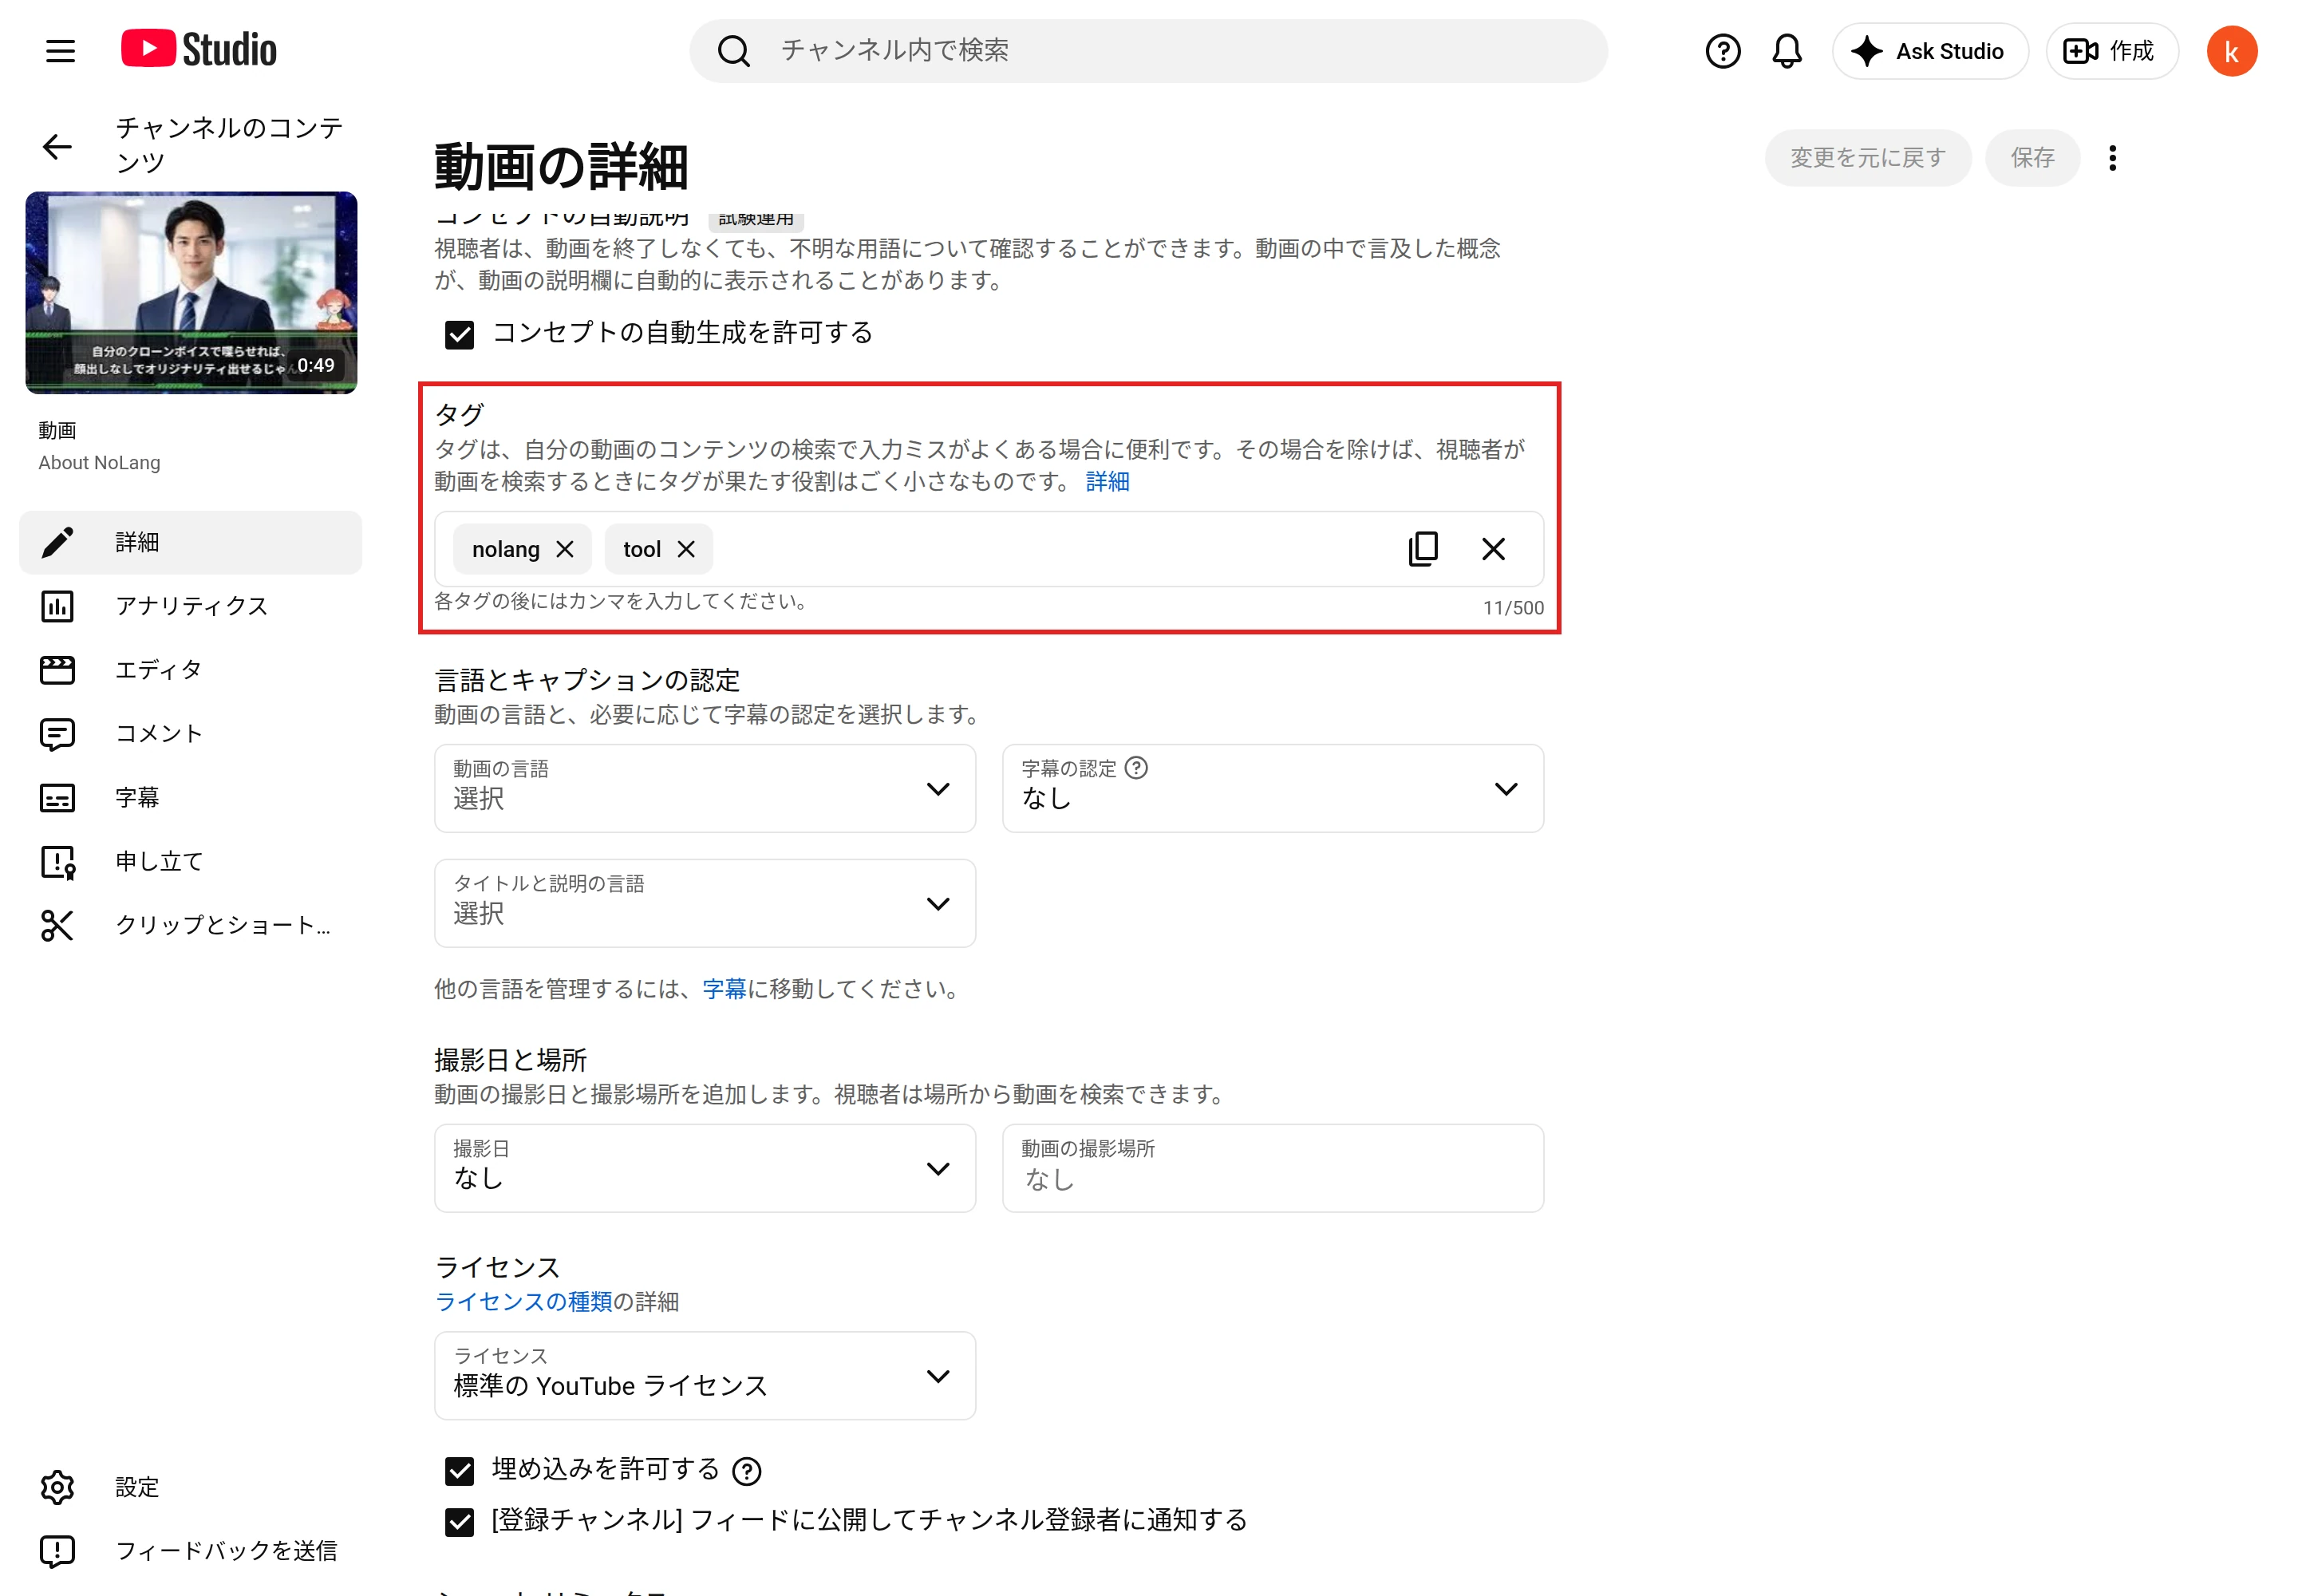
Task: Click the search magnifier icon
Action: pos(733,51)
